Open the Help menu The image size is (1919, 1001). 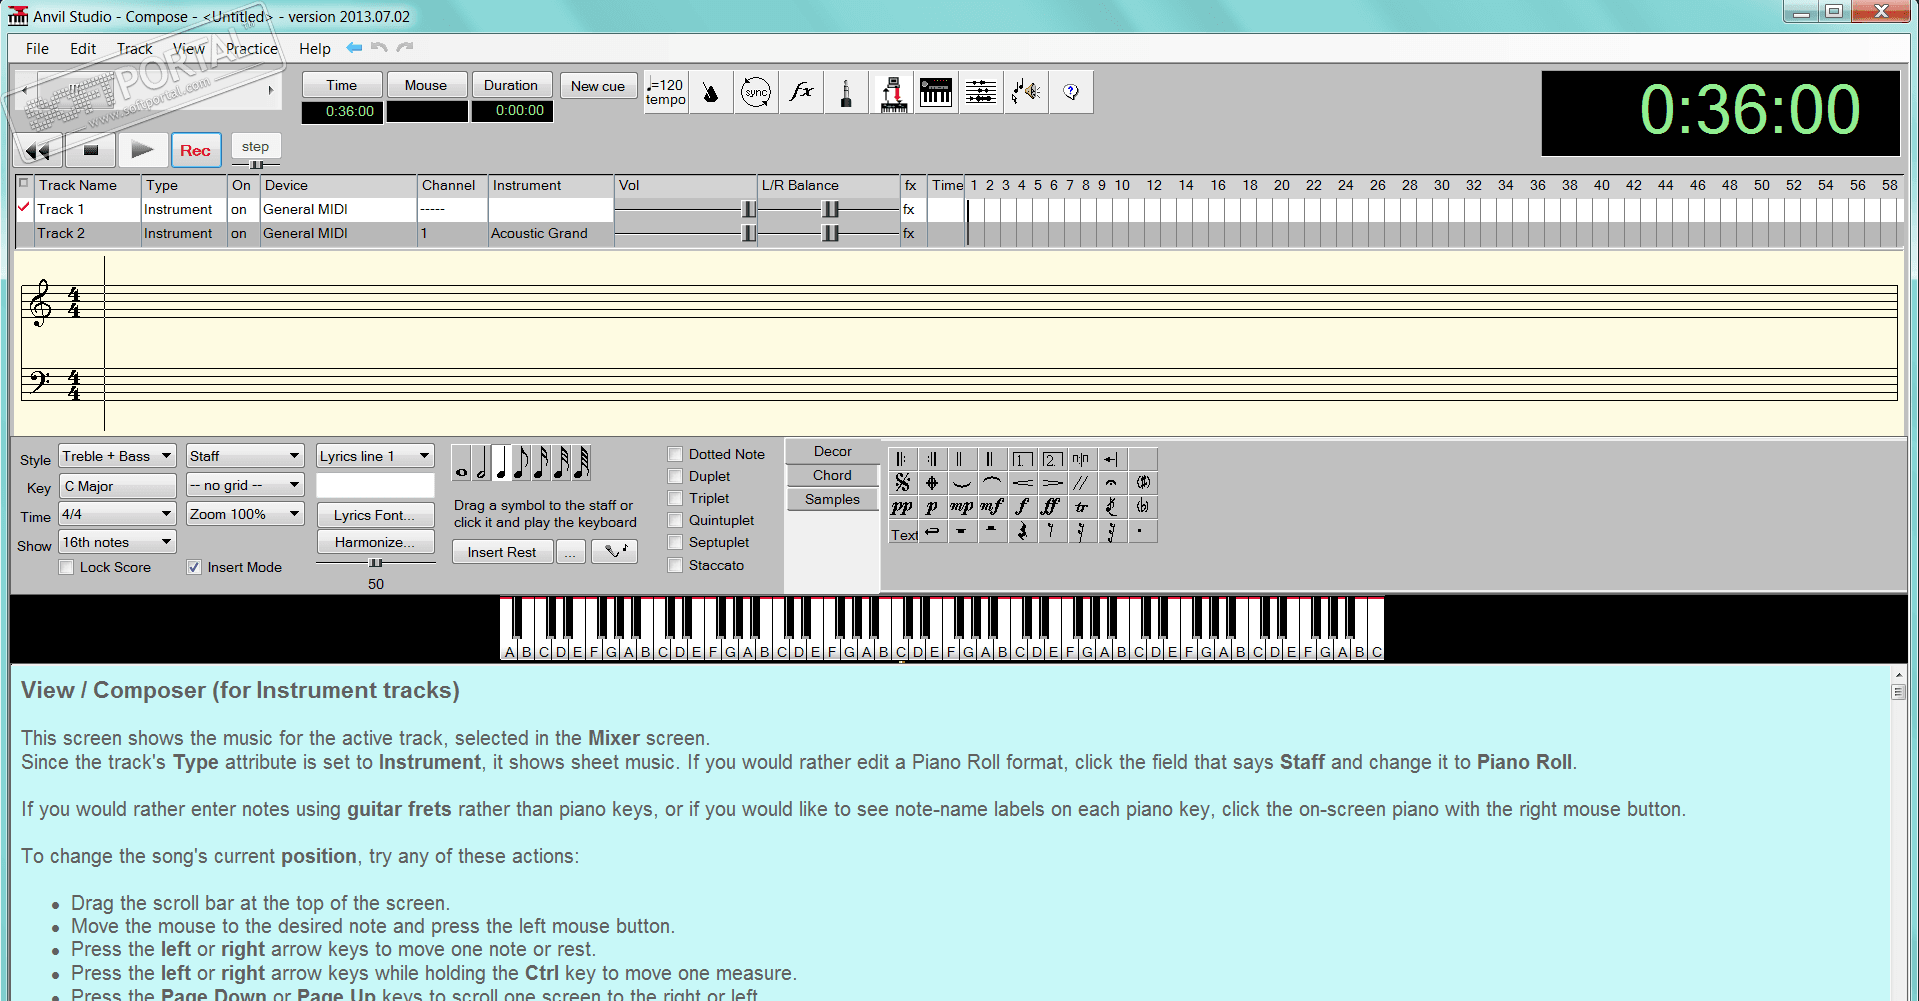coord(315,48)
